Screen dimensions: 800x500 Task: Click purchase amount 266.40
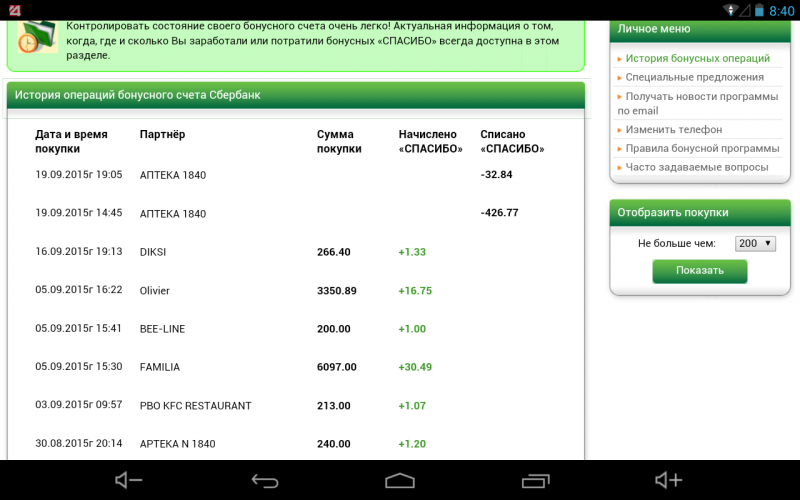click(x=334, y=252)
